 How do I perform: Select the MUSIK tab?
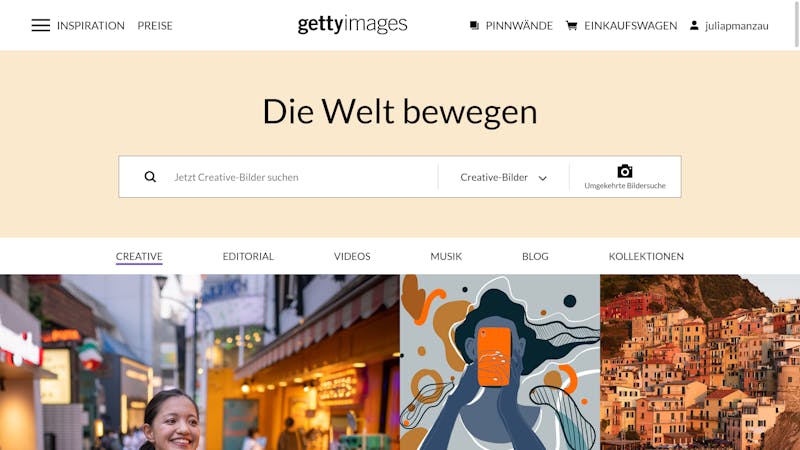[446, 256]
